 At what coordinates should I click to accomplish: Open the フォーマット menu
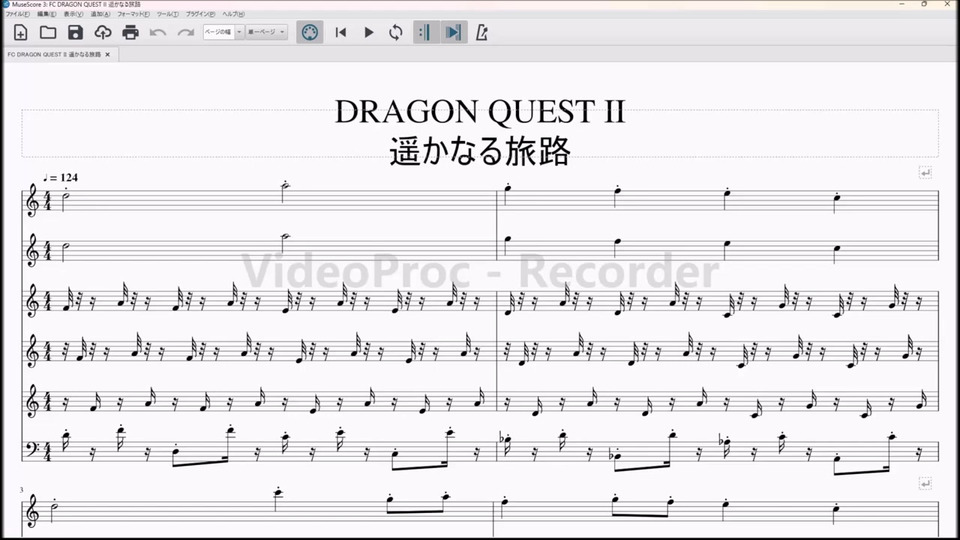[x=133, y=14]
